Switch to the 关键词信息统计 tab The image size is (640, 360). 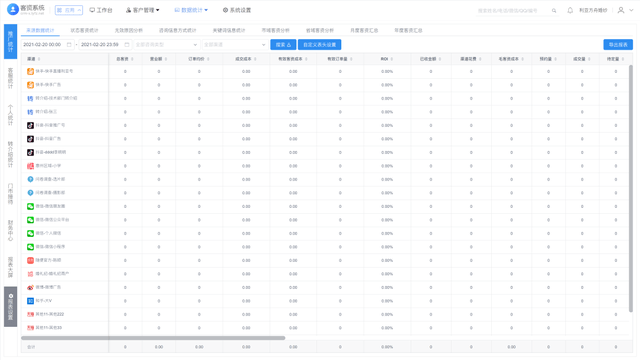click(229, 30)
